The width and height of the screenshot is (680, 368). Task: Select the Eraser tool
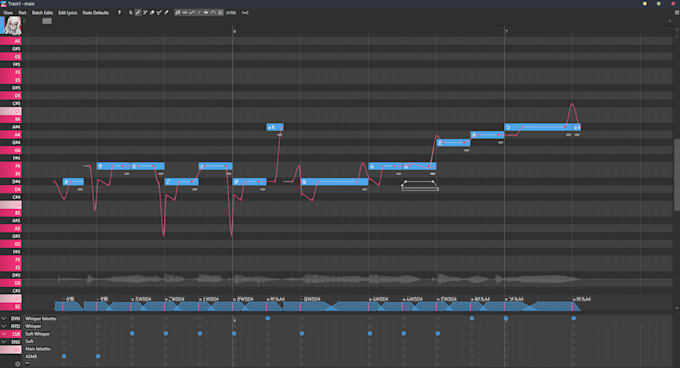152,13
